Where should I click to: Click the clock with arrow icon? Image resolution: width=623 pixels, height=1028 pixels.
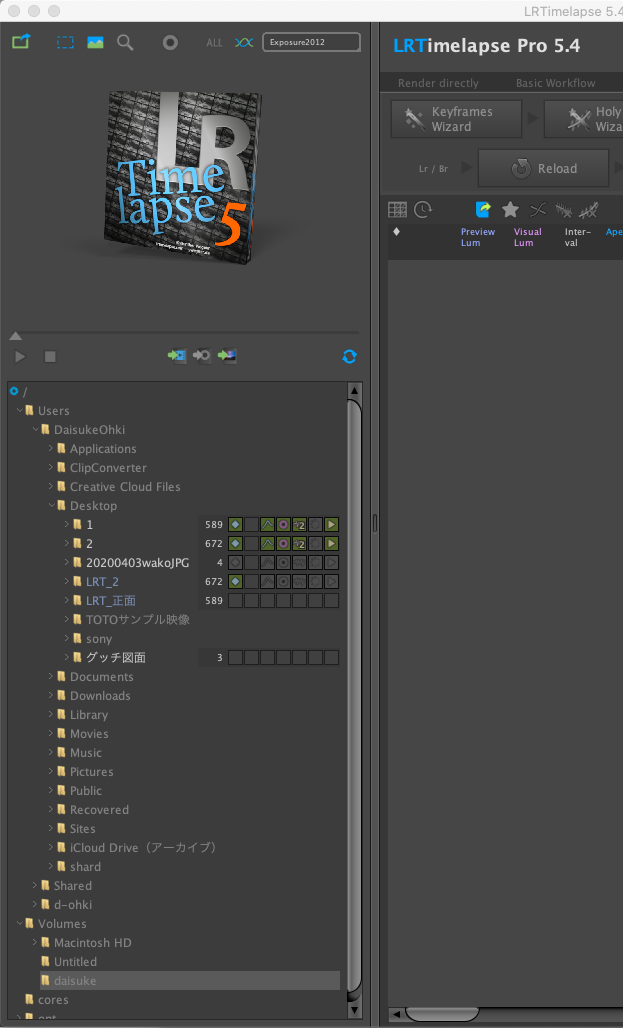tap(424, 210)
